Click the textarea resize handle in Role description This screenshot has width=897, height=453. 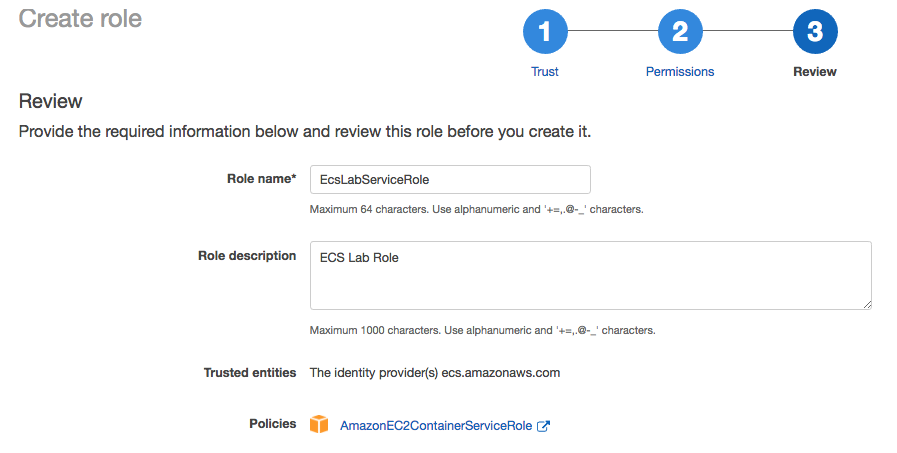click(x=867, y=305)
